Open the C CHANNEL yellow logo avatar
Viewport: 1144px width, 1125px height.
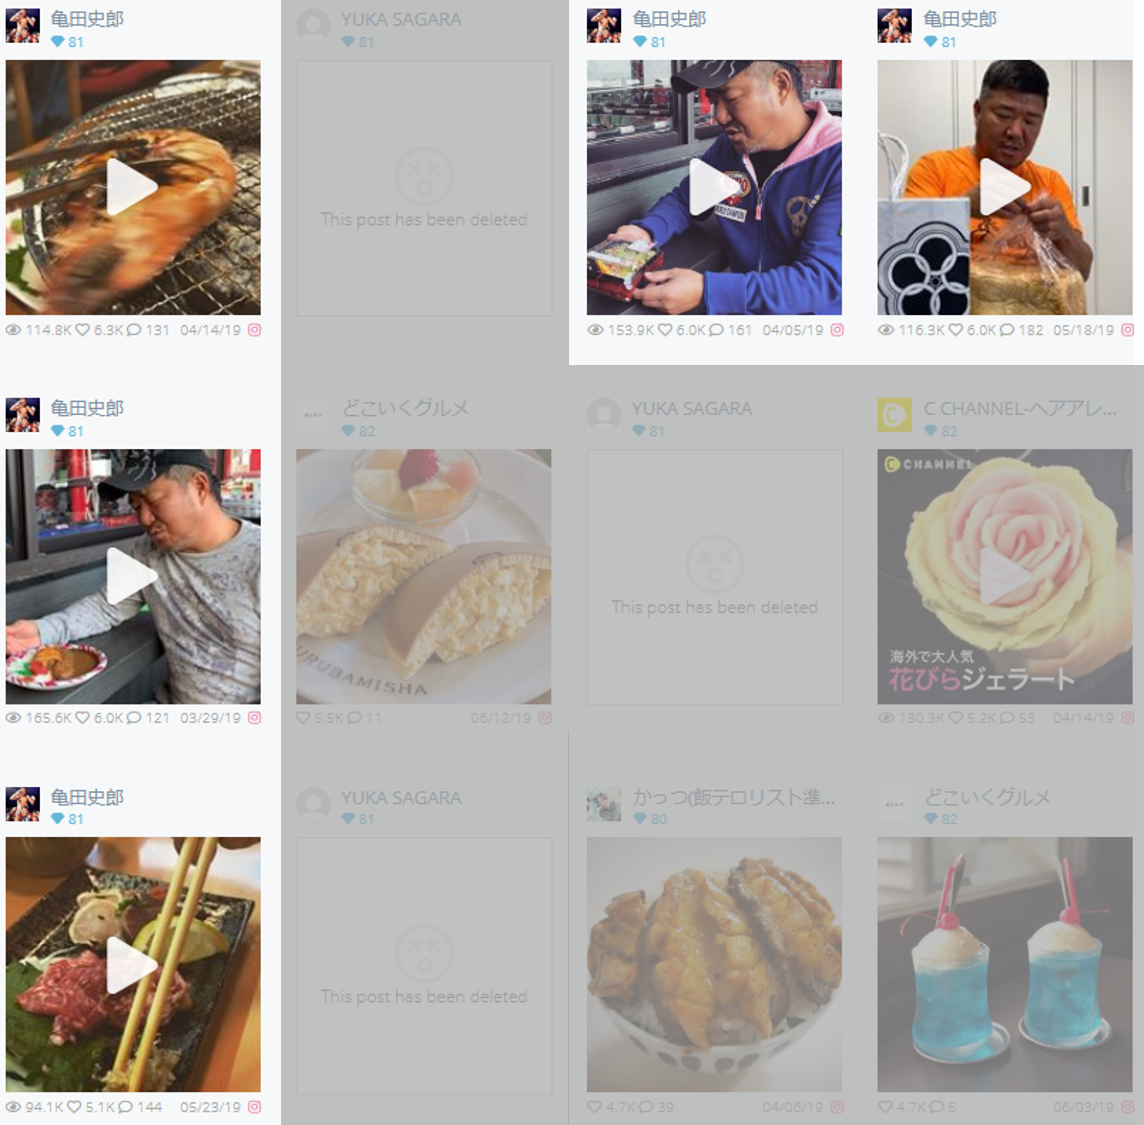pos(894,414)
